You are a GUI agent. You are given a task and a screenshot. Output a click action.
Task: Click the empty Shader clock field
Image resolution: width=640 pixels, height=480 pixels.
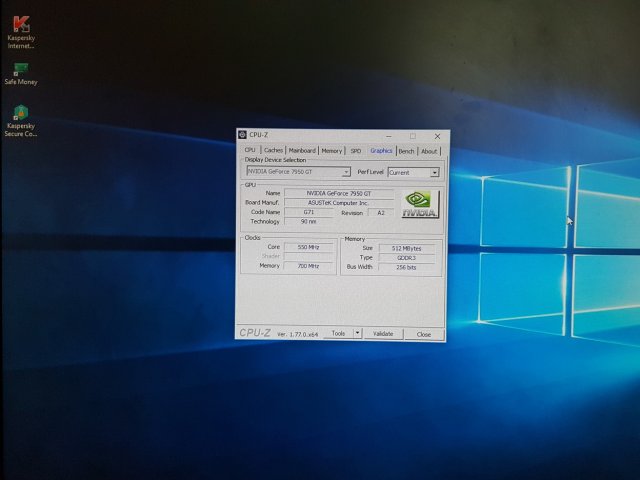point(309,256)
